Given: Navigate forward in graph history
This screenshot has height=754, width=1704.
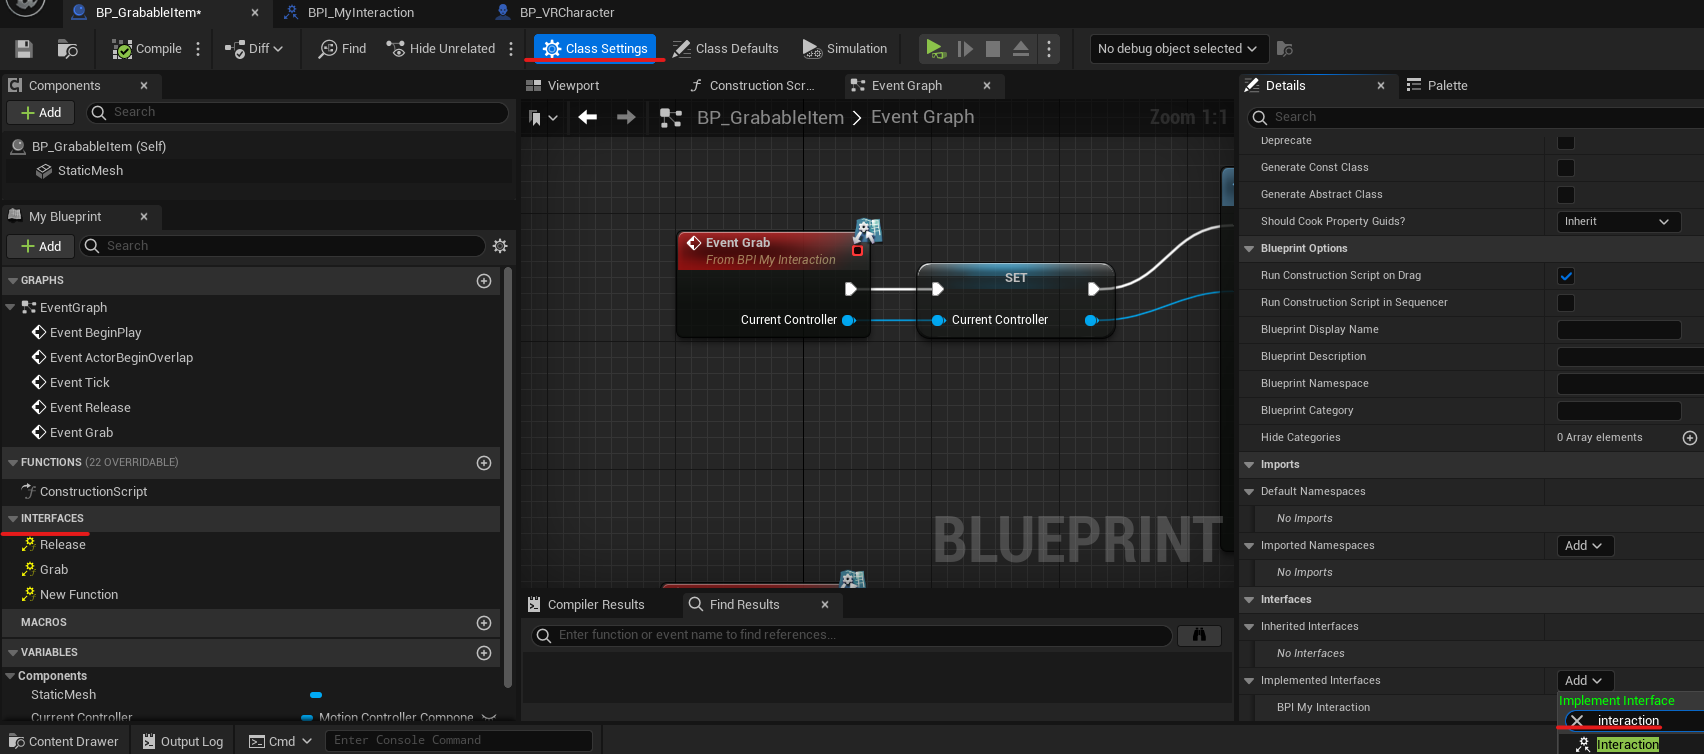Looking at the screenshot, I should [x=626, y=118].
